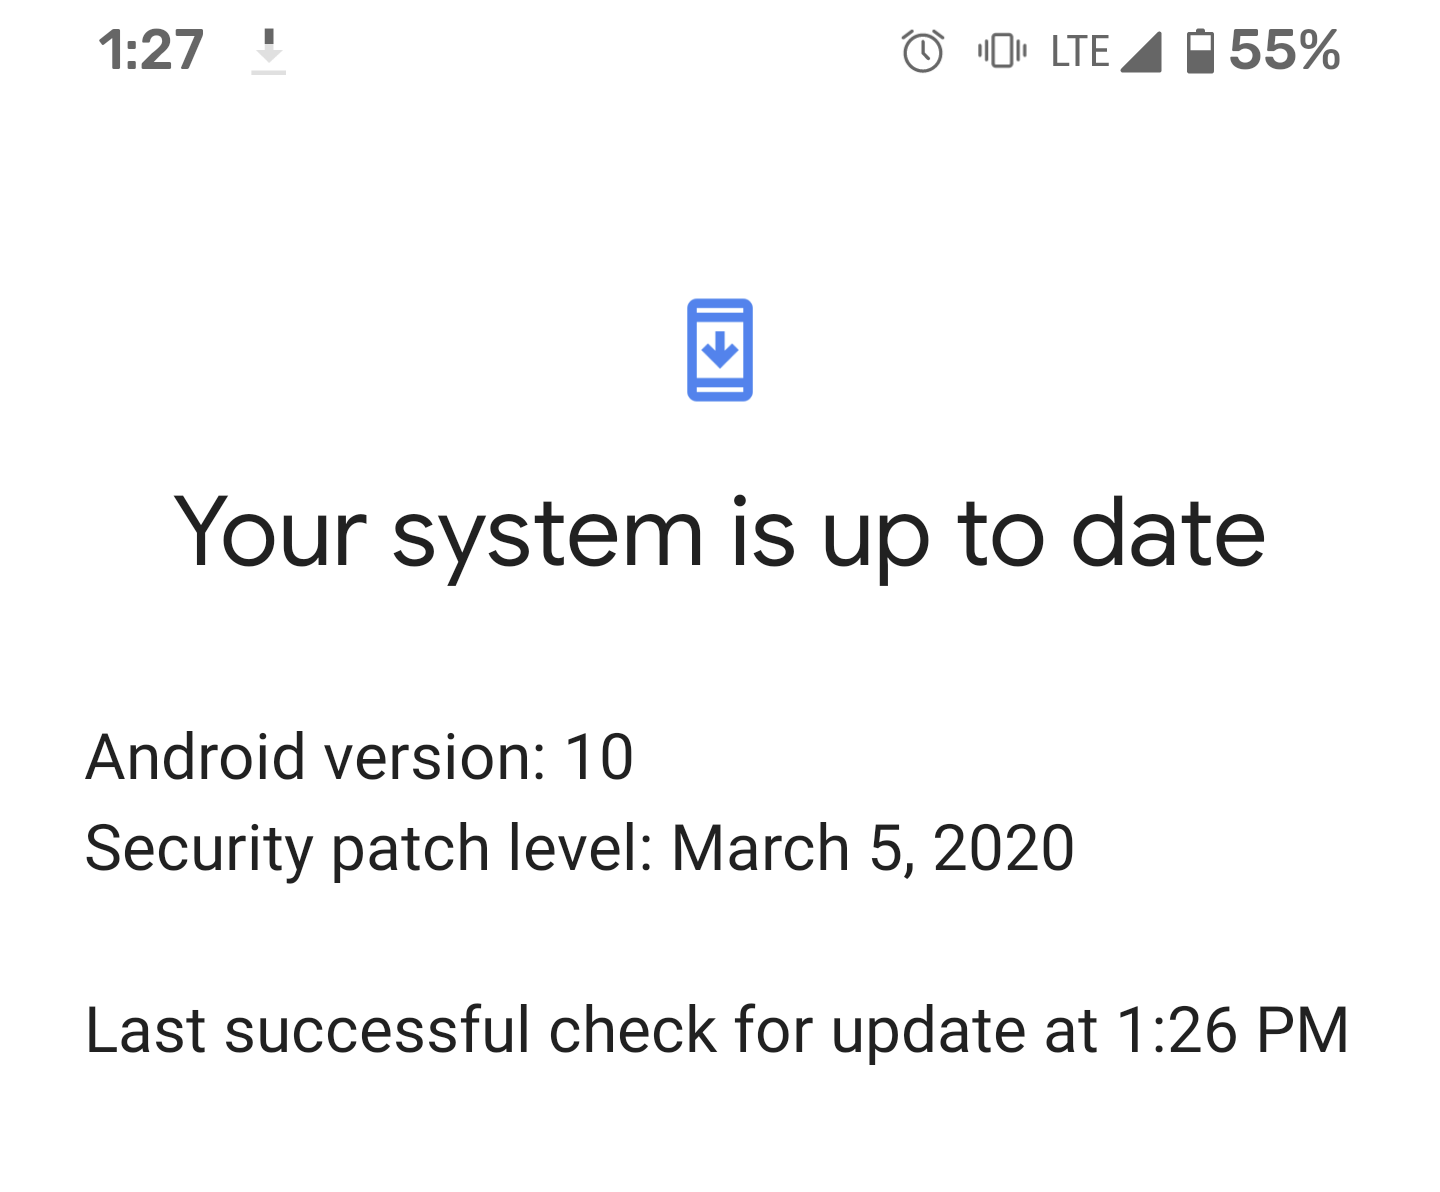Viewport: 1440px width, 1192px height.
Task: Tap the 'Your system is up to date' heading
Action: point(720,535)
